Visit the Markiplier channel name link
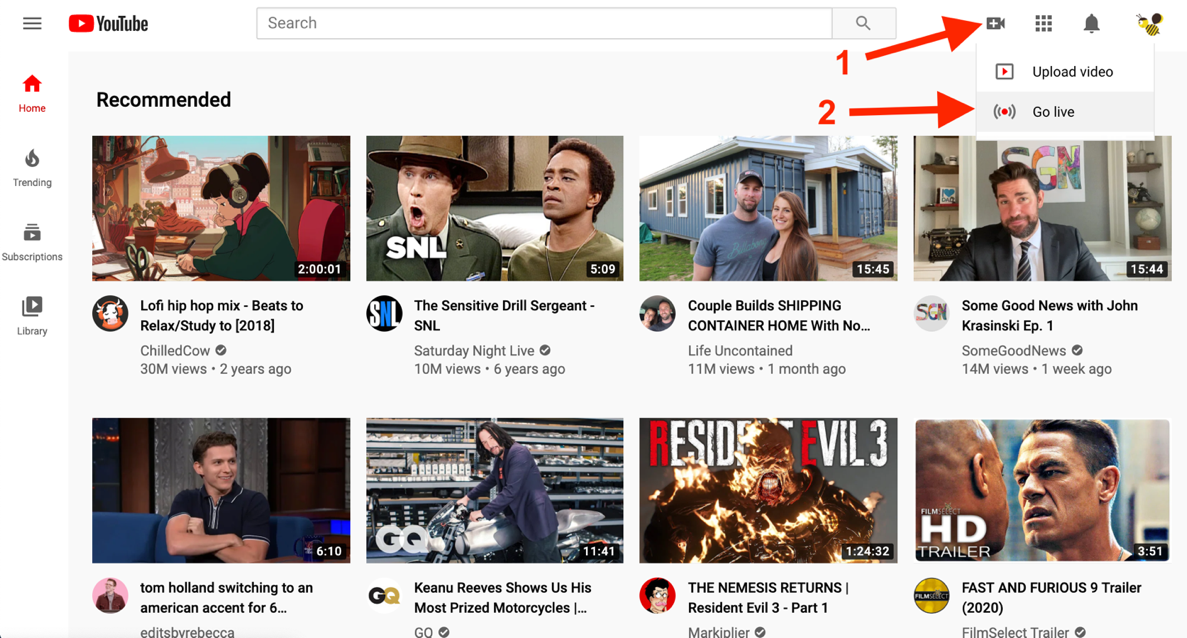1187x638 pixels. coord(718,631)
